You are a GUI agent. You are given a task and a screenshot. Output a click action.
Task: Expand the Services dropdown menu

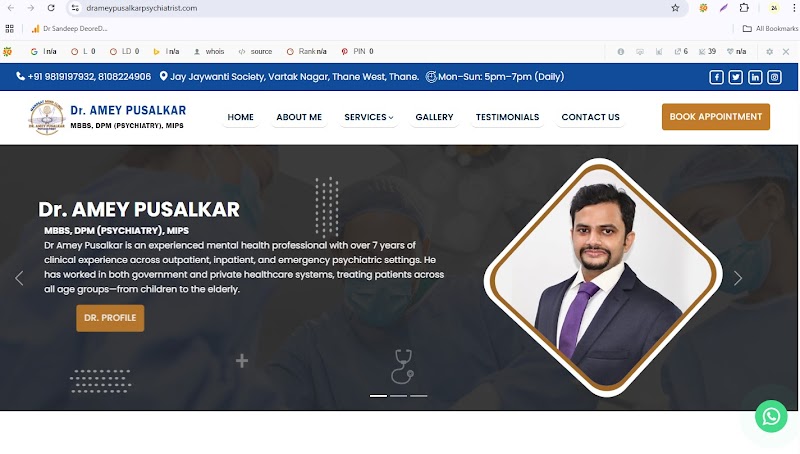368,117
